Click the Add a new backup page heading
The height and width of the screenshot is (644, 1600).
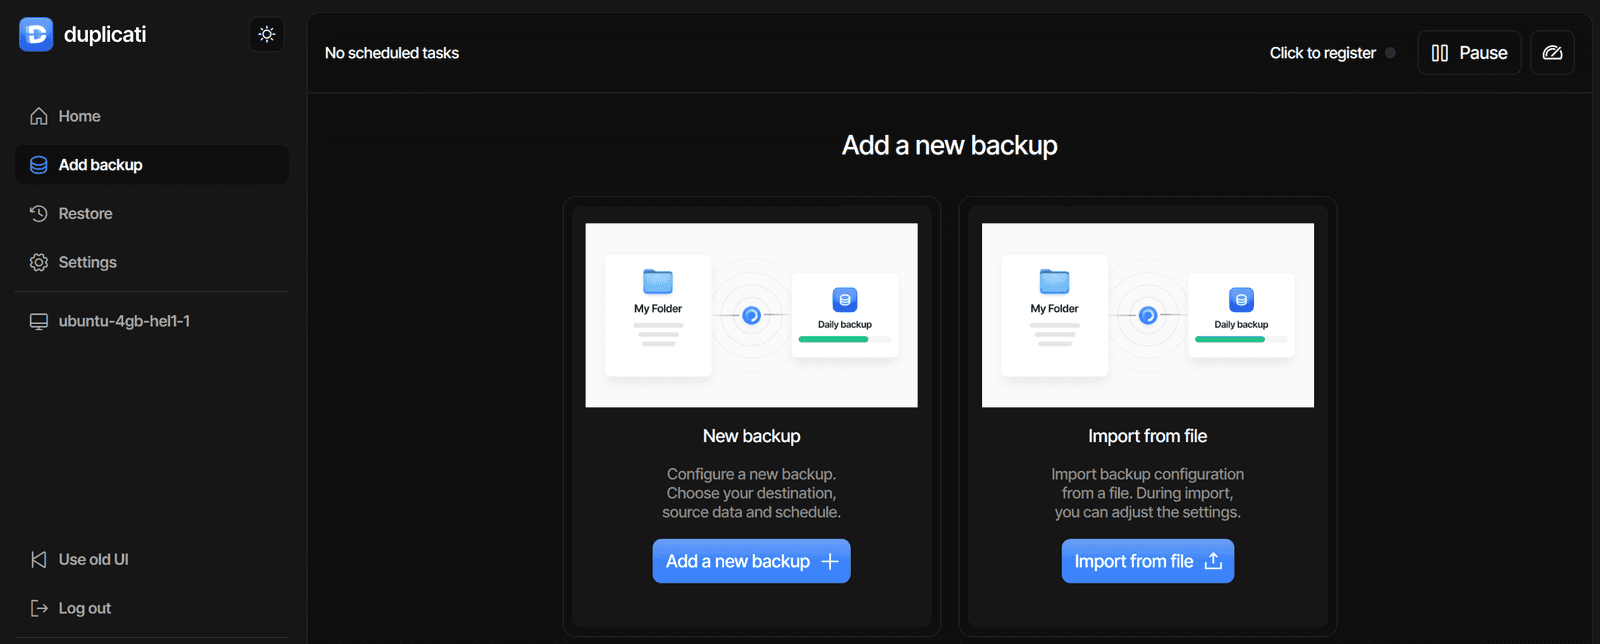[x=950, y=145]
